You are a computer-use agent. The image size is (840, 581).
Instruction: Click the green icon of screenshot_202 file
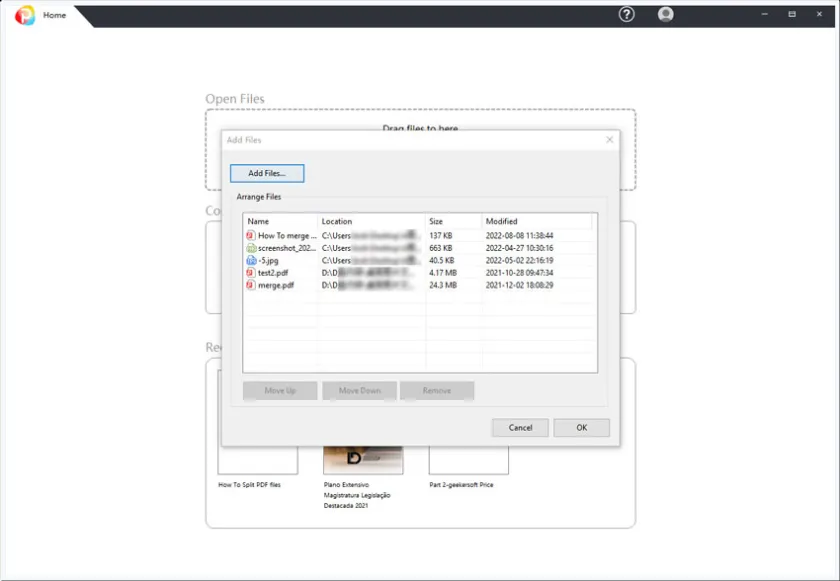pyautogui.click(x=251, y=248)
